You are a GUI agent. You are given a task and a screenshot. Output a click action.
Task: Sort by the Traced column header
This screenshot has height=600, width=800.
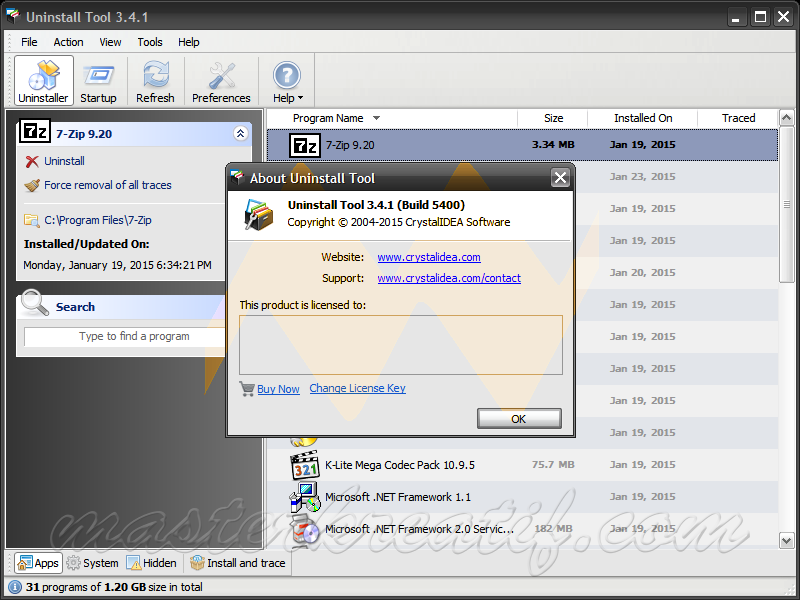tap(738, 118)
